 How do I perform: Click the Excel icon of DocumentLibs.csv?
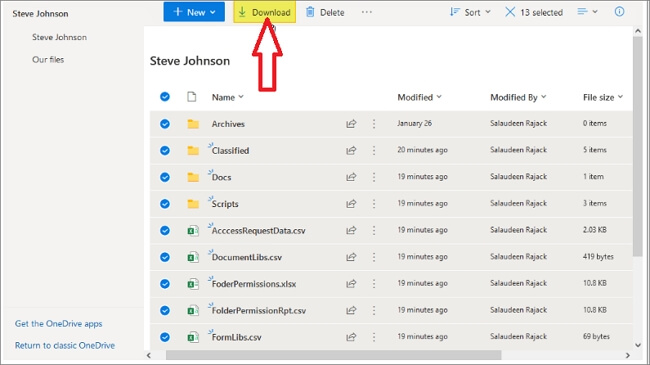pos(193,257)
